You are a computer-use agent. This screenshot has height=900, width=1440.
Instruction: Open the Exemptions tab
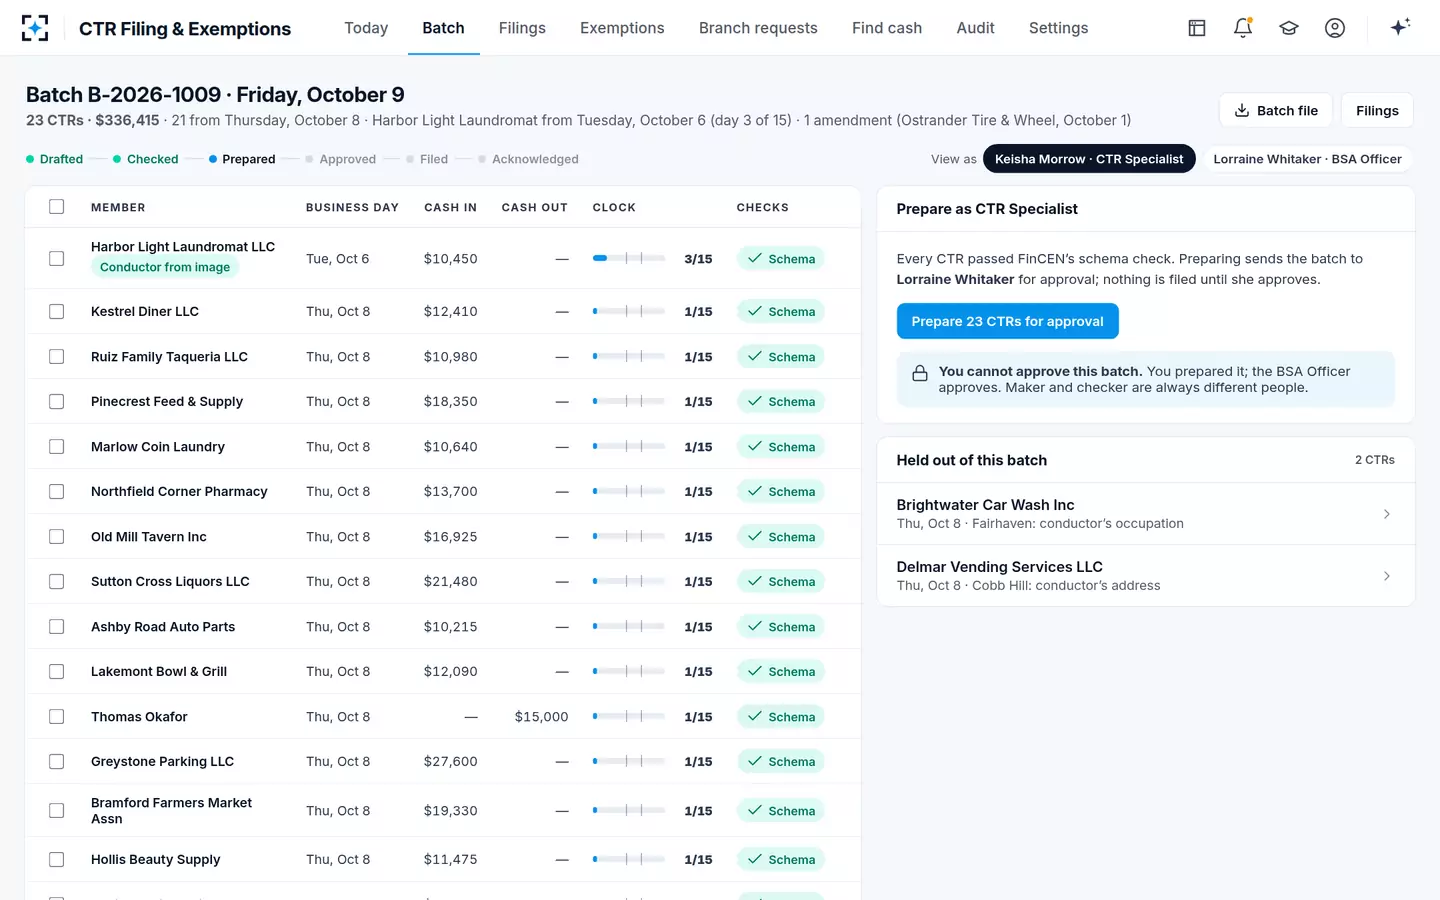(622, 28)
